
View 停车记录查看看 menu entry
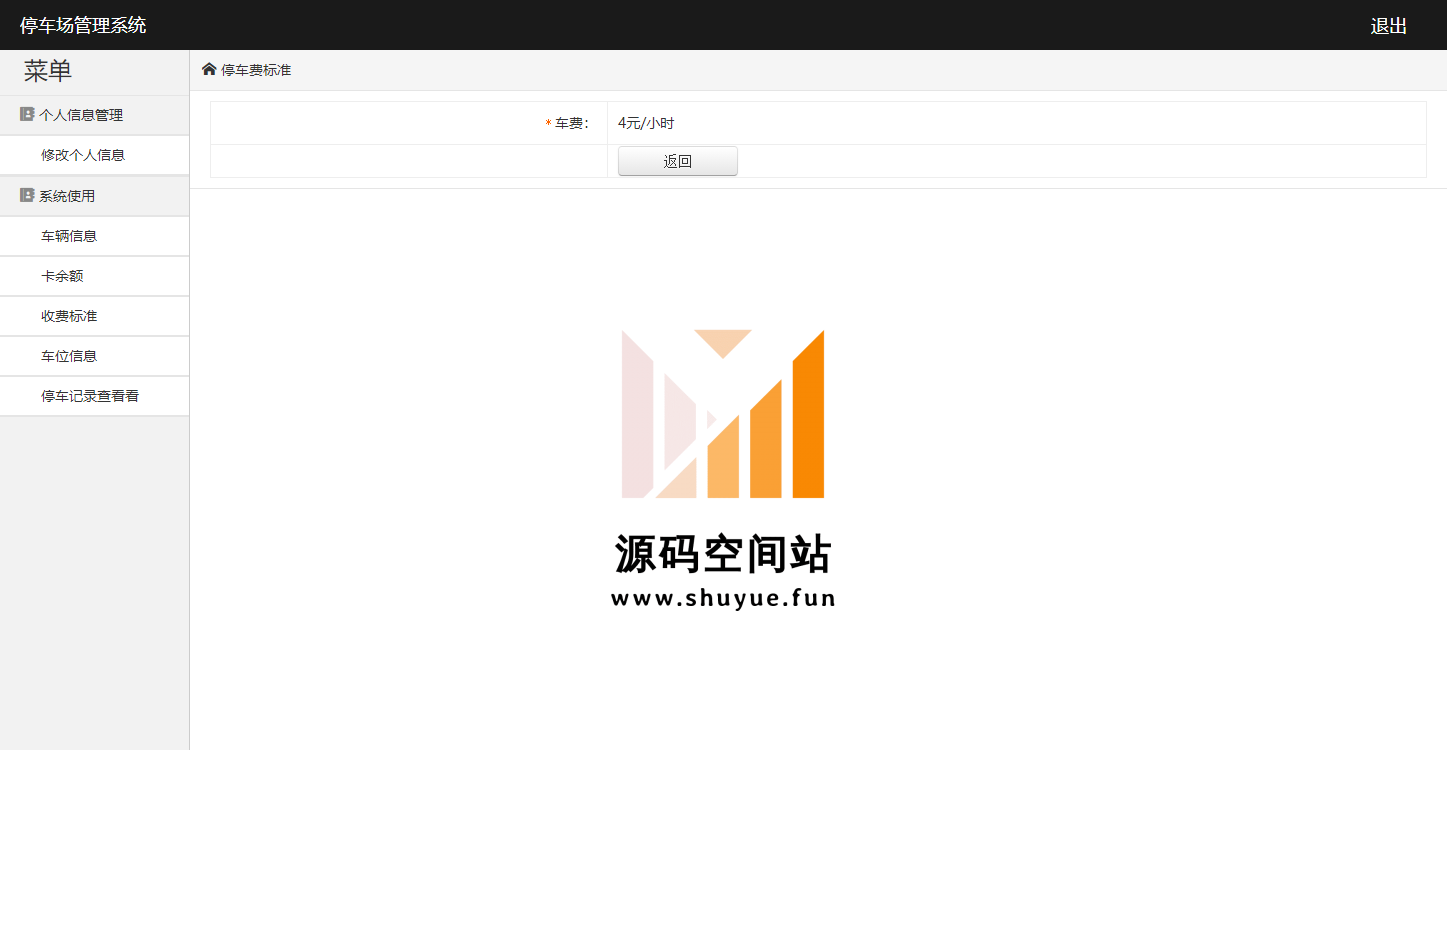tap(94, 396)
